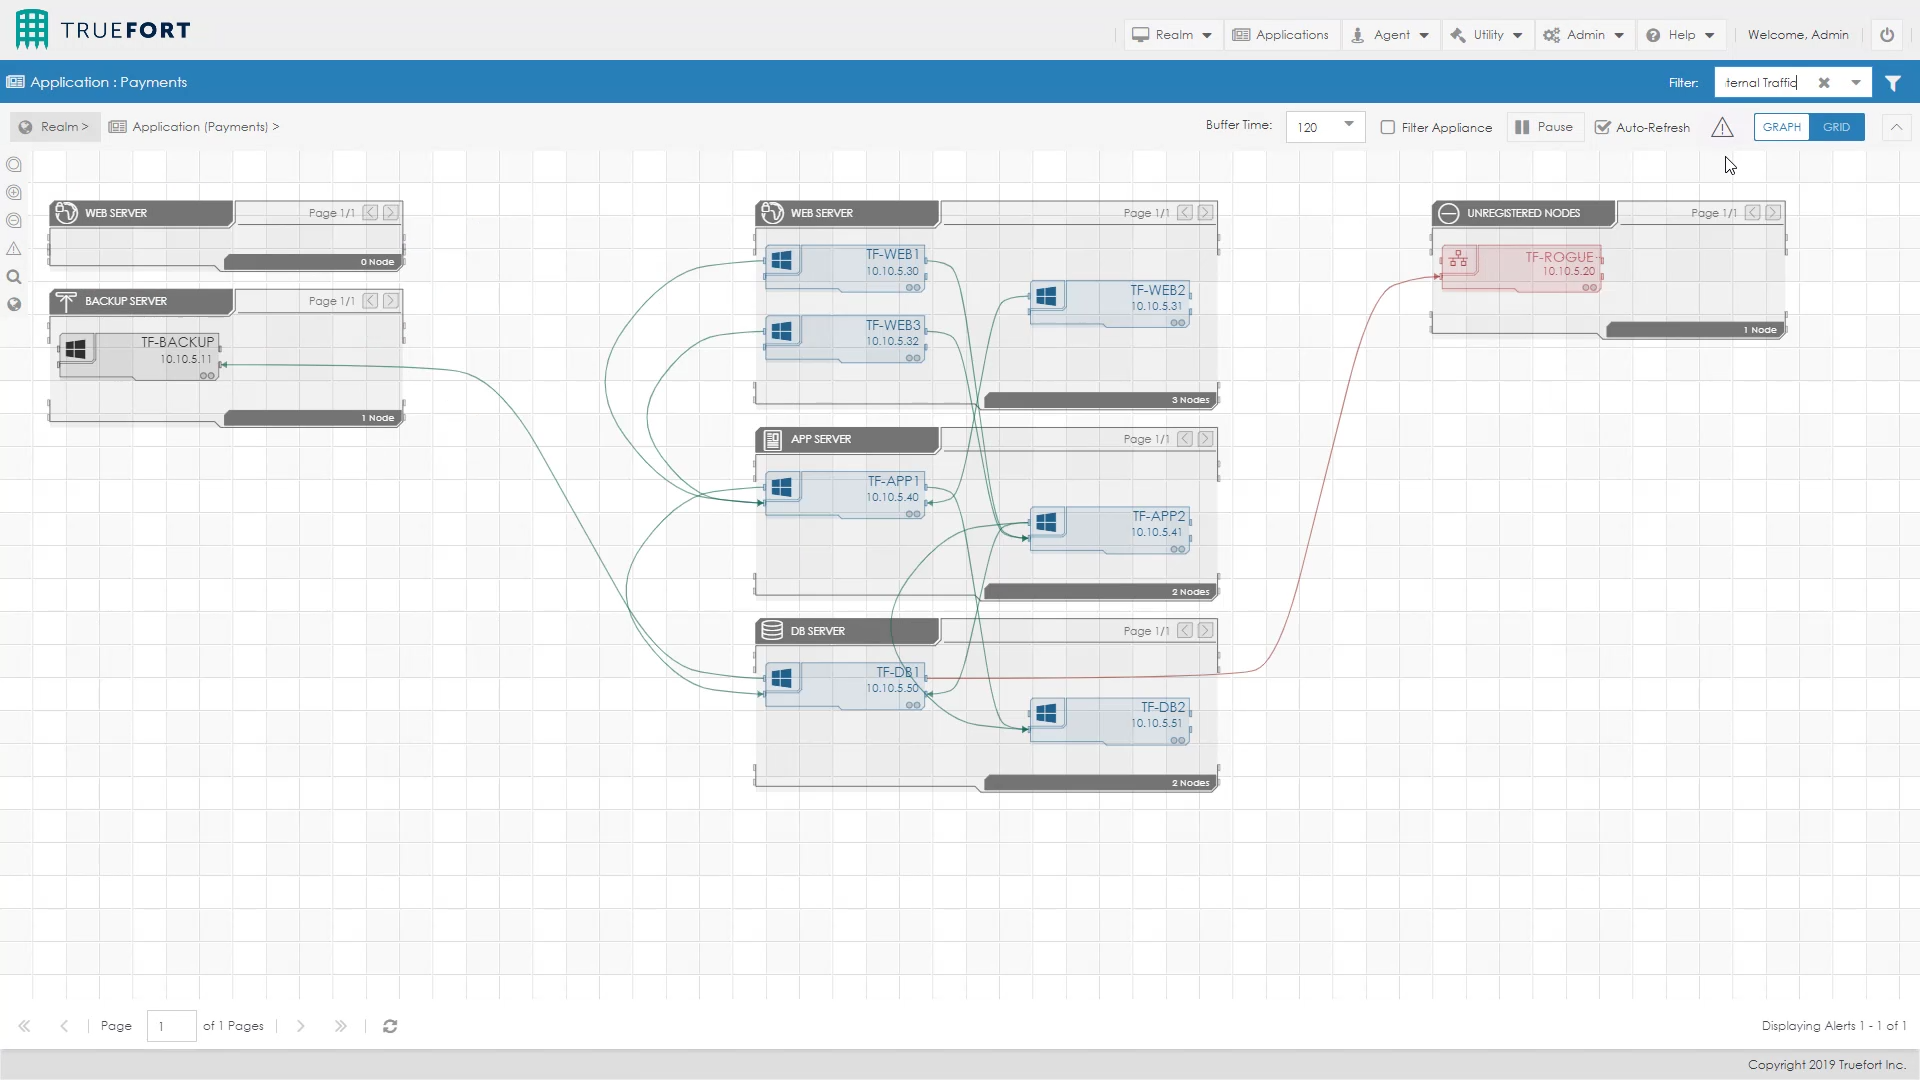This screenshot has width=1920, height=1080.
Task: Click the third left sidebar zoom icon
Action: (14, 220)
